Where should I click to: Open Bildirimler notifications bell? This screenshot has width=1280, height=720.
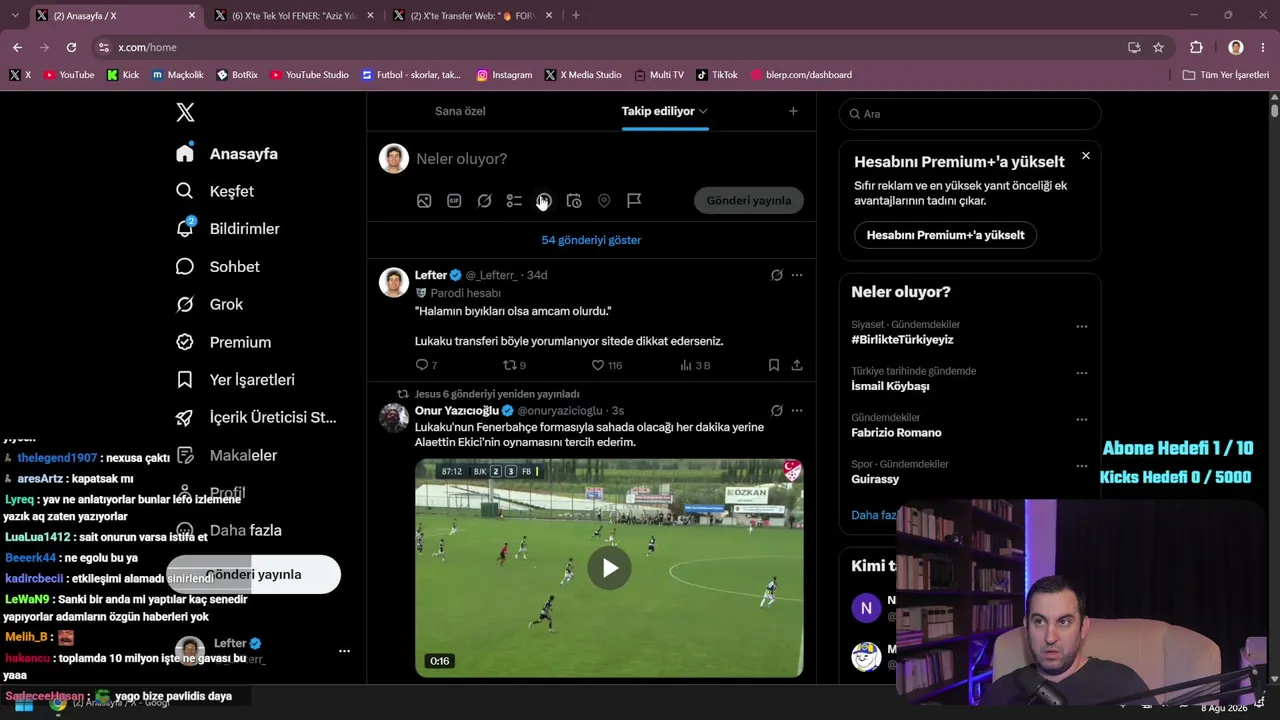228,229
